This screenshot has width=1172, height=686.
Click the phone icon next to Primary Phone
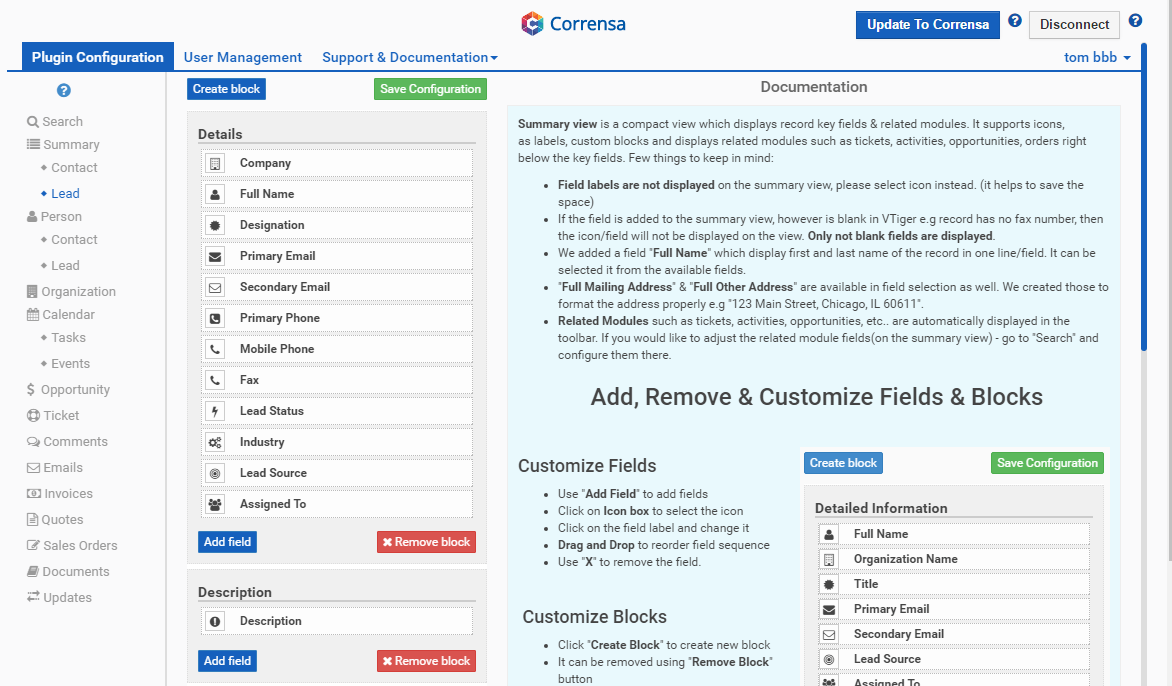[215, 318]
